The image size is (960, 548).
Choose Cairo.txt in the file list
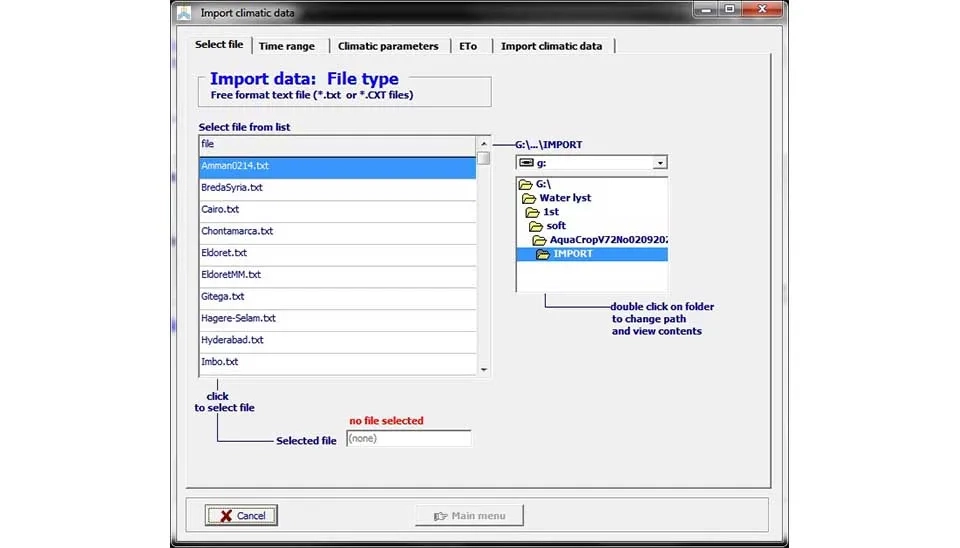coord(337,210)
